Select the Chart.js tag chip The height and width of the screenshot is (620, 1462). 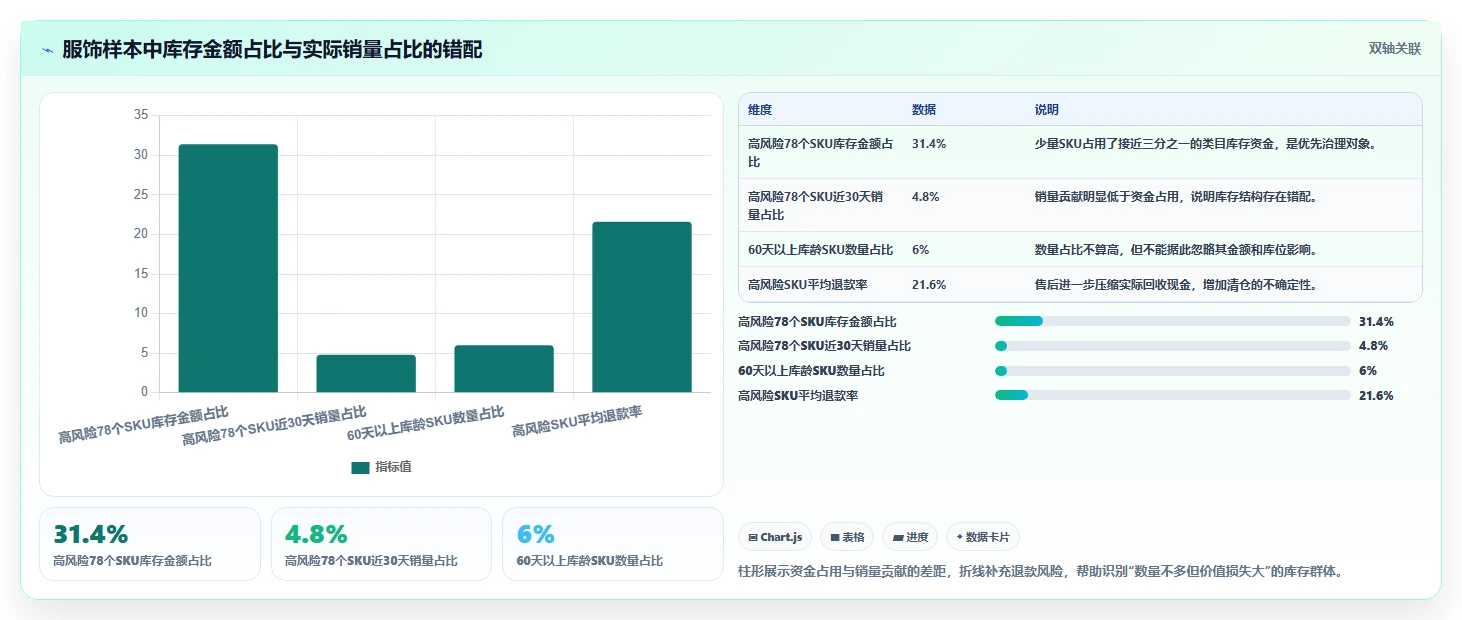point(775,537)
